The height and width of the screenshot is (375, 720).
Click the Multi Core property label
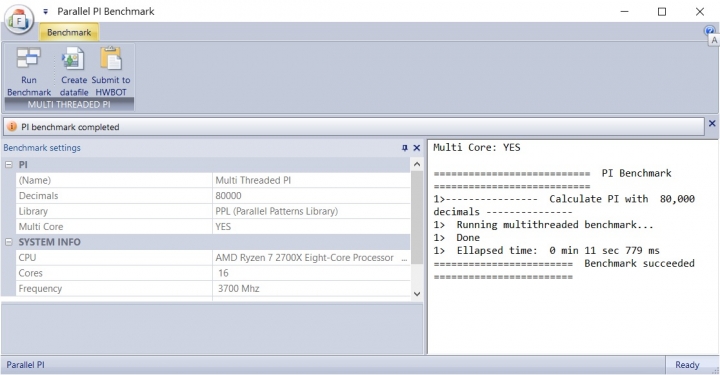pos(41,227)
